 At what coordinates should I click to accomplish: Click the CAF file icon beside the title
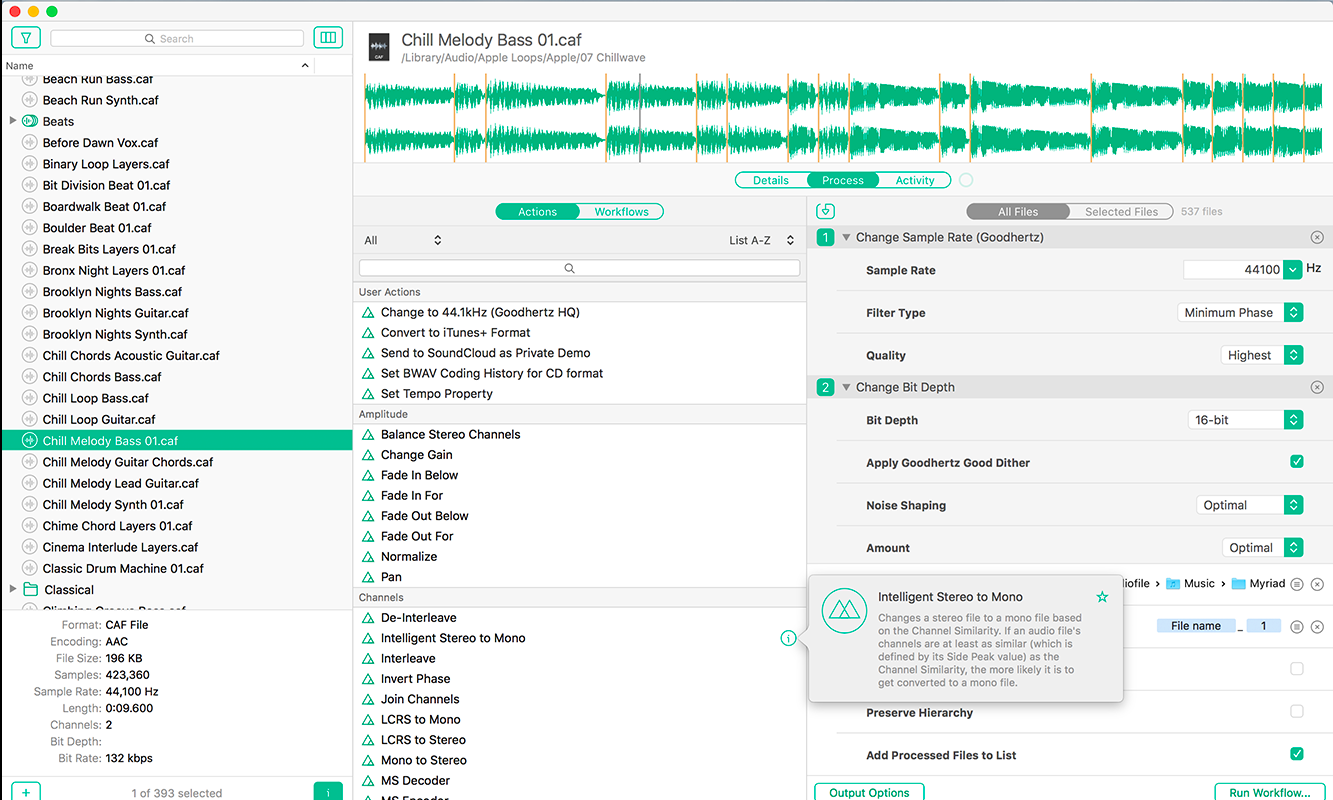click(x=379, y=48)
